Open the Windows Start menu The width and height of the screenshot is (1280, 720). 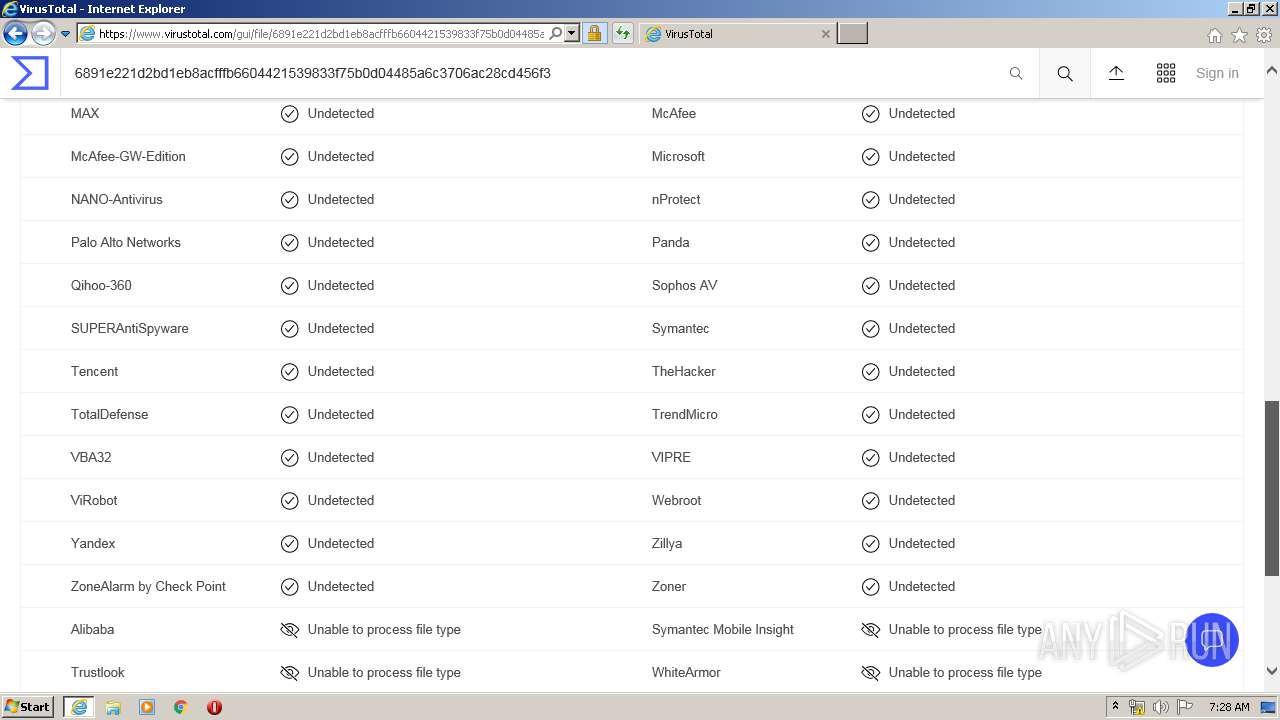pyautogui.click(x=29, y=707)
